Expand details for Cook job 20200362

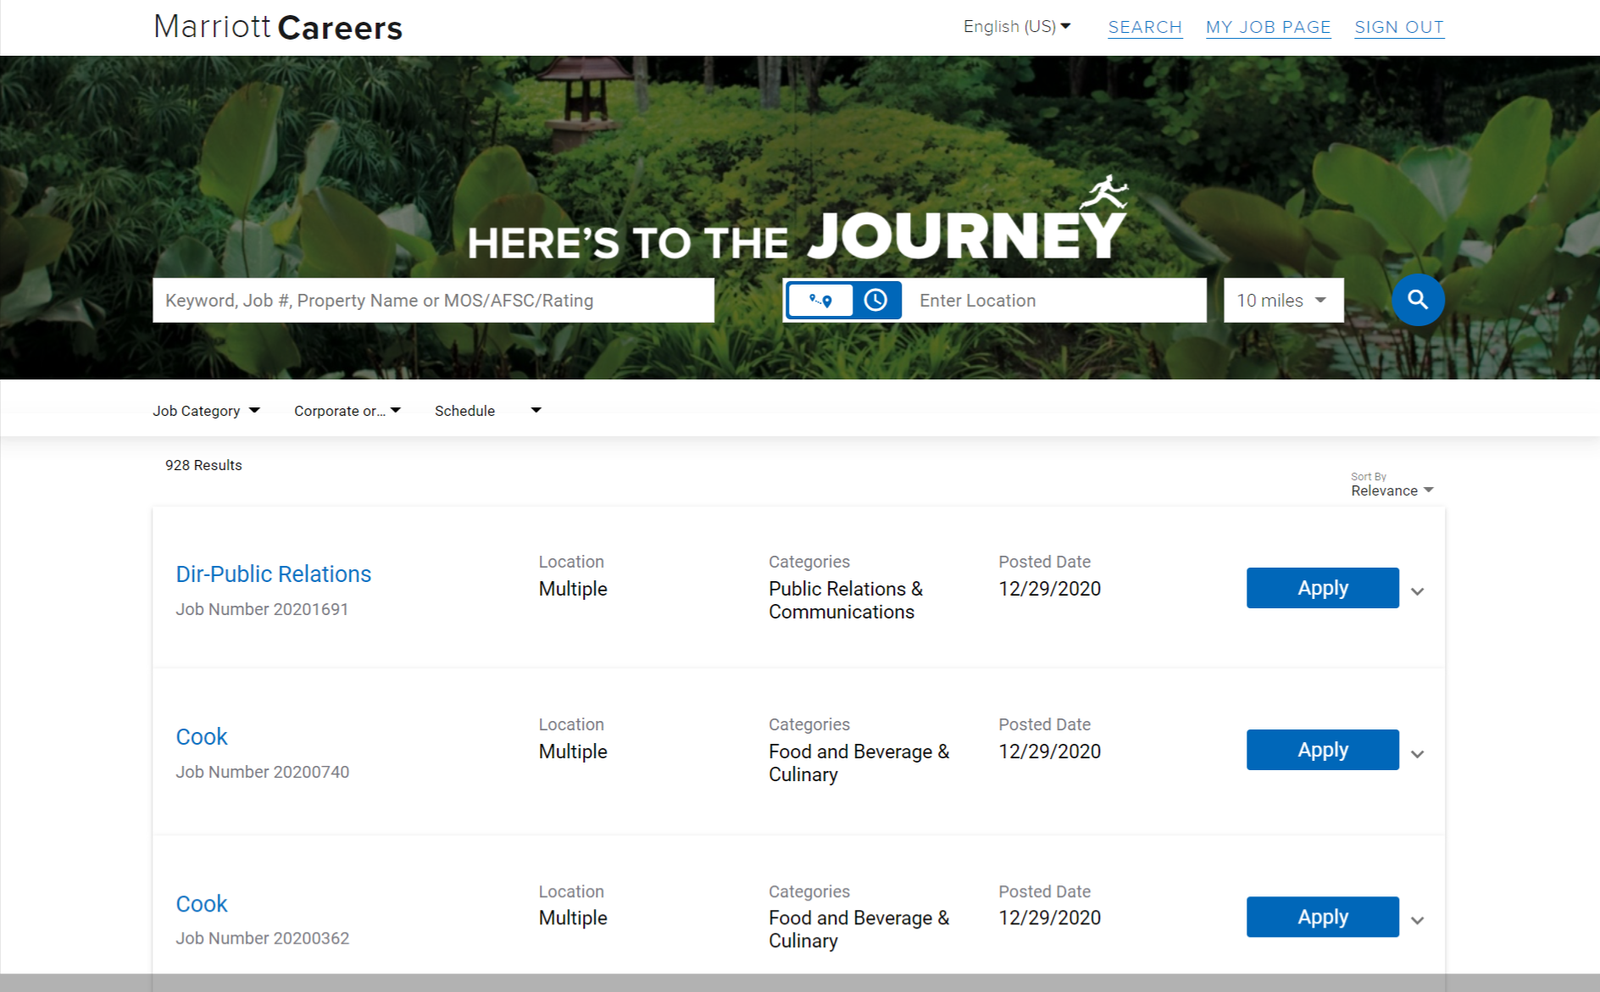[x=1417, y=920]
